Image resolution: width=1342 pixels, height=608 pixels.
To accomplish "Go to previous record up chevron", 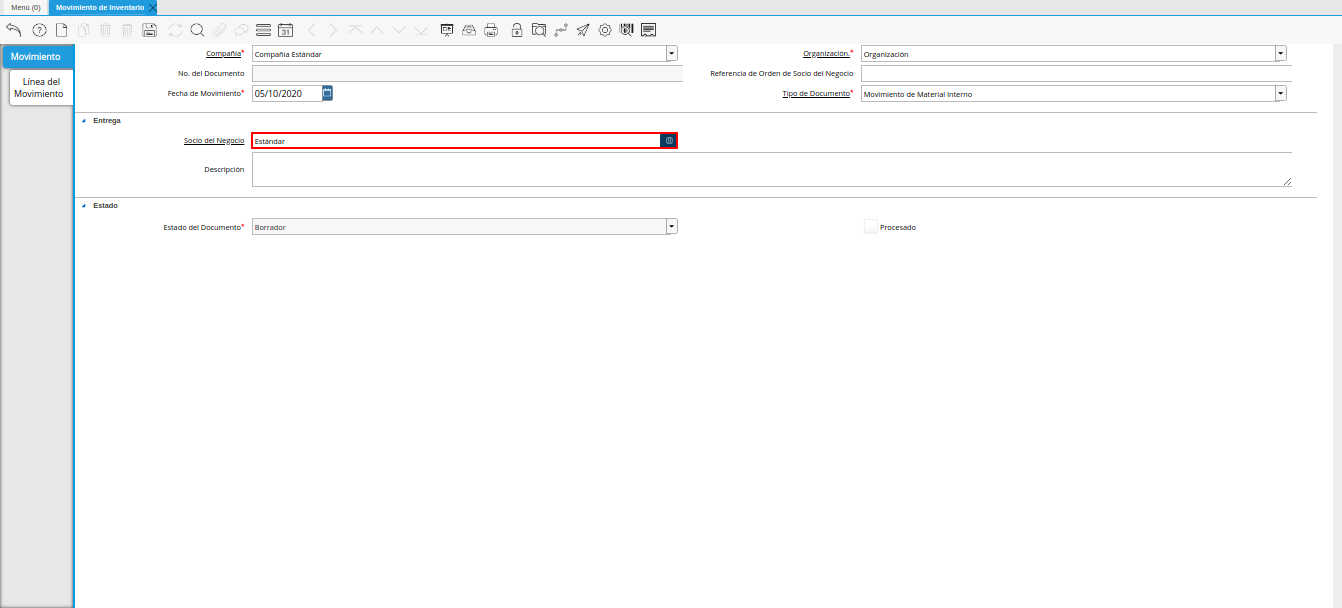I will (x=377, y=30).
